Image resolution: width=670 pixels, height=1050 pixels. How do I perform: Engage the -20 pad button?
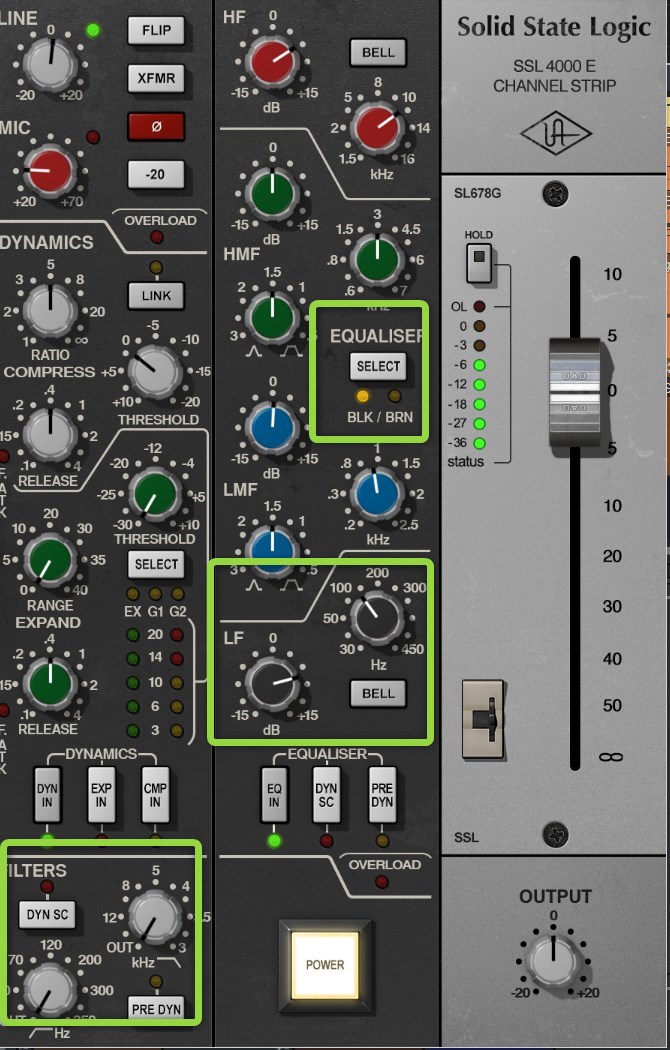[156, 174]
